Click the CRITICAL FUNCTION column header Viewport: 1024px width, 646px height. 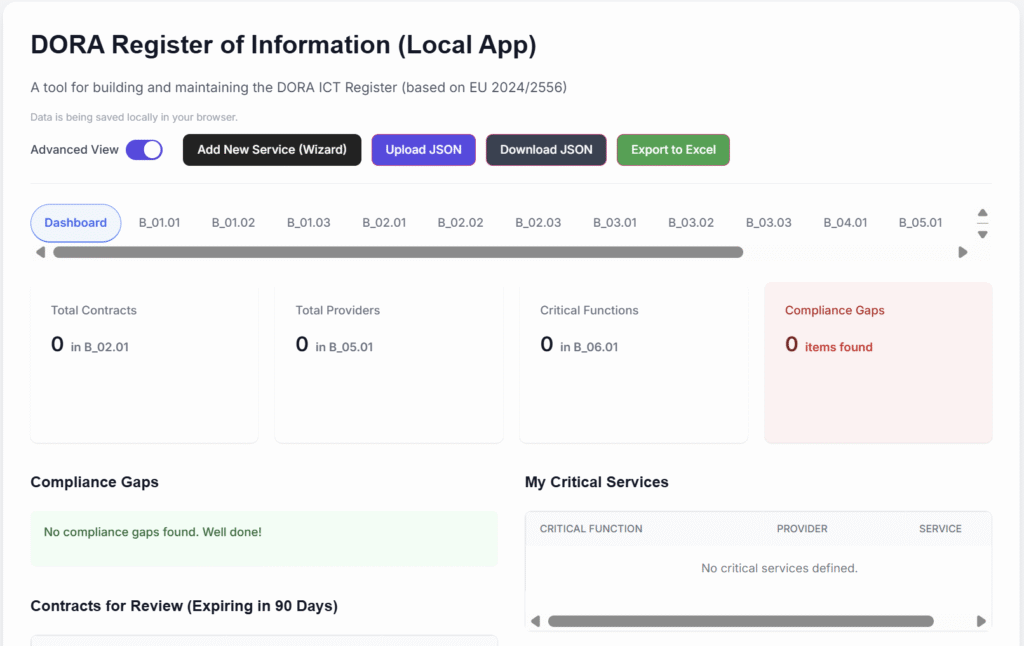[591, 529]
